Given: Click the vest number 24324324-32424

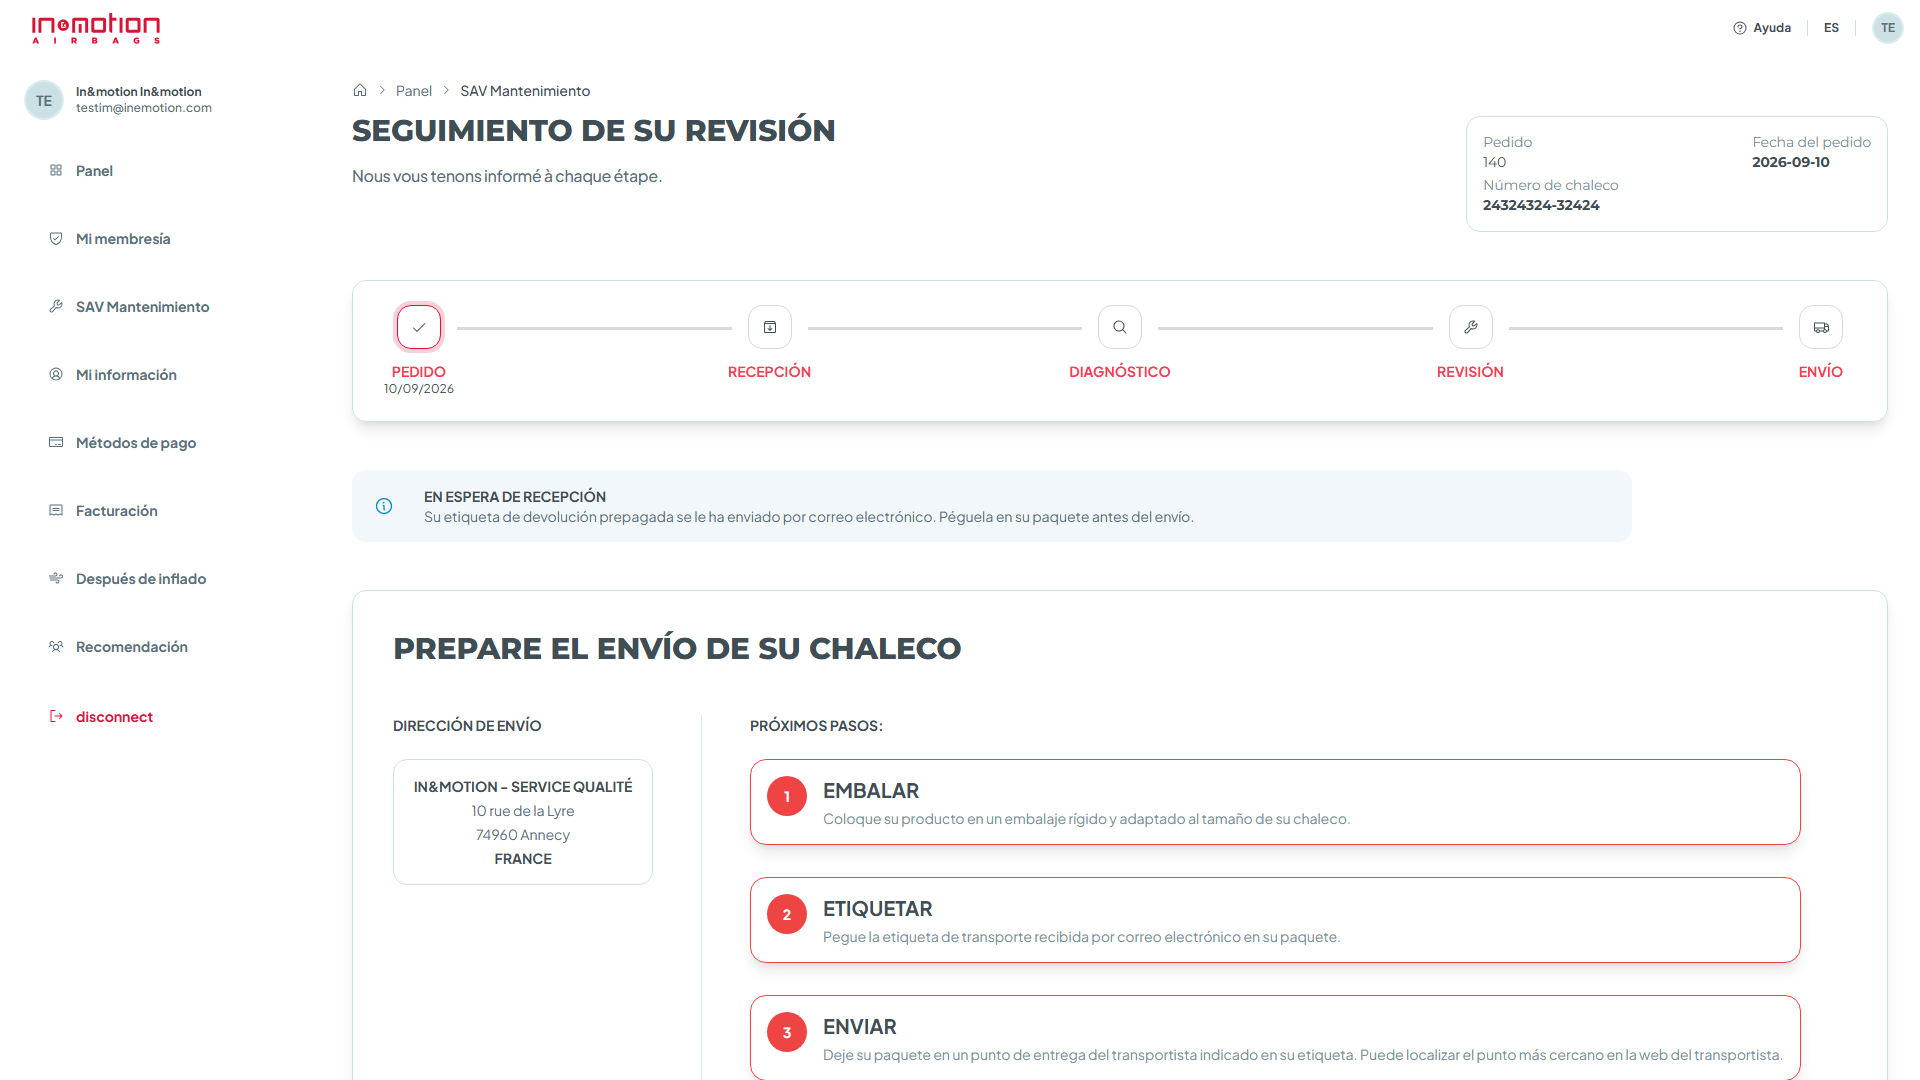Looking at the screenshot, I should 1541,205.
